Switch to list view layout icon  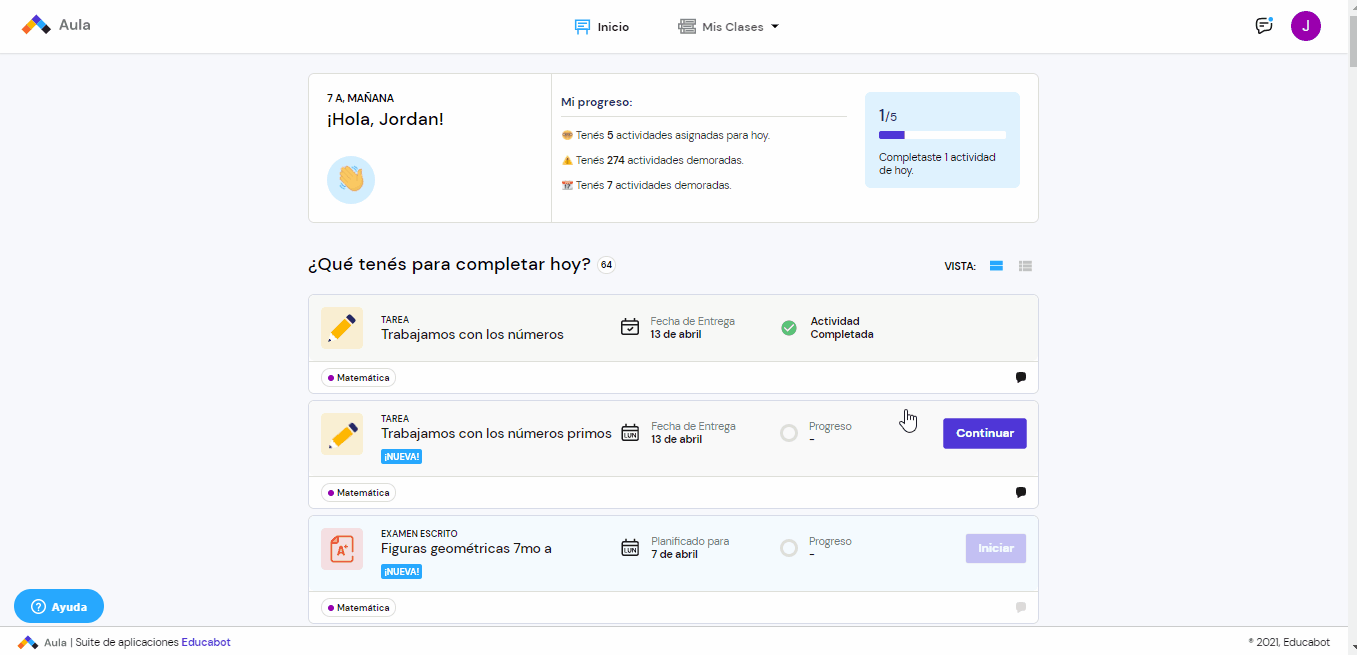[x=1025, y=266]
